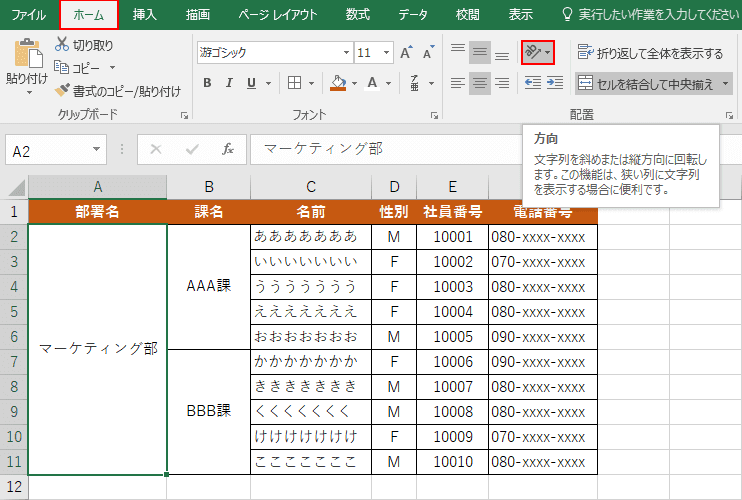
Task: Open the Copy dropdown arrow
Action: pos(112,68)
